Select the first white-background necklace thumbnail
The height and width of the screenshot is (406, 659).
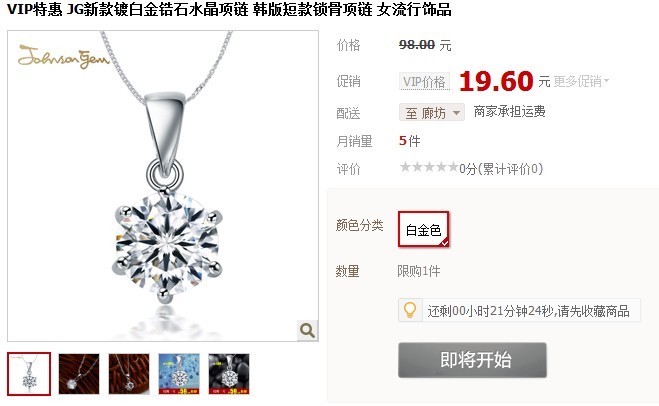[29, 374]
